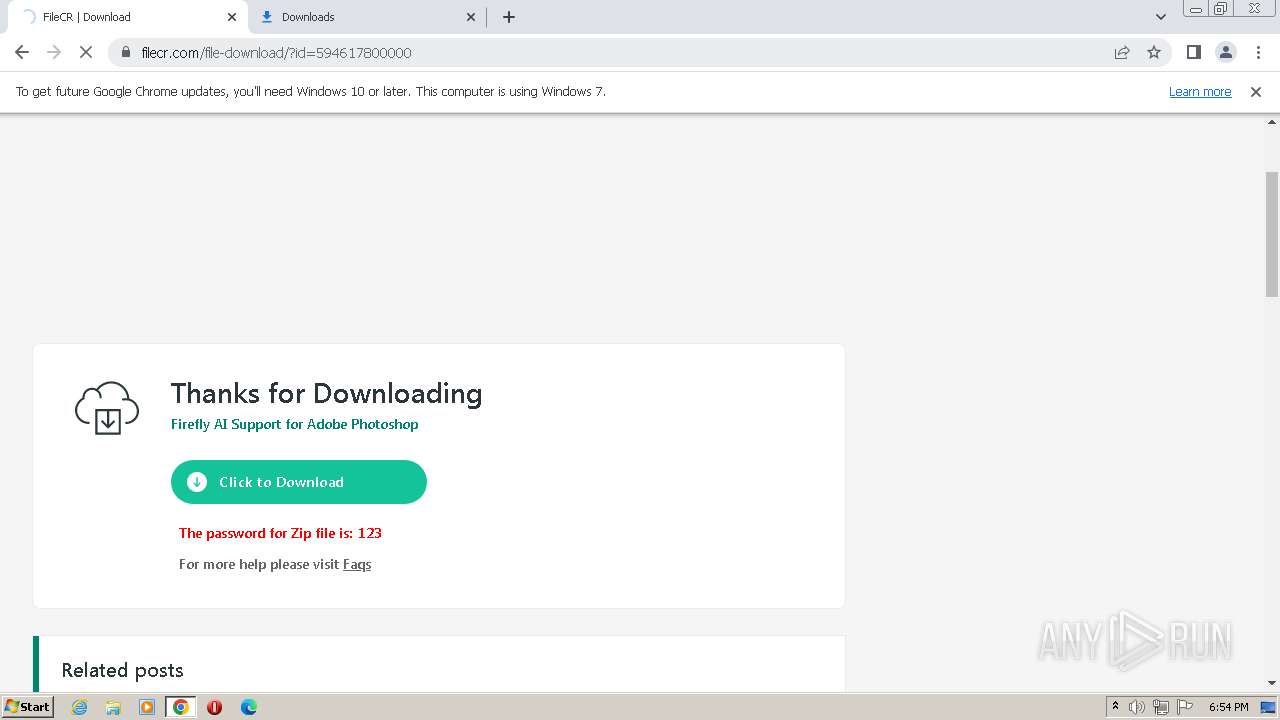Select the Zip password text

pyautogui.click(x=280, y=533)
